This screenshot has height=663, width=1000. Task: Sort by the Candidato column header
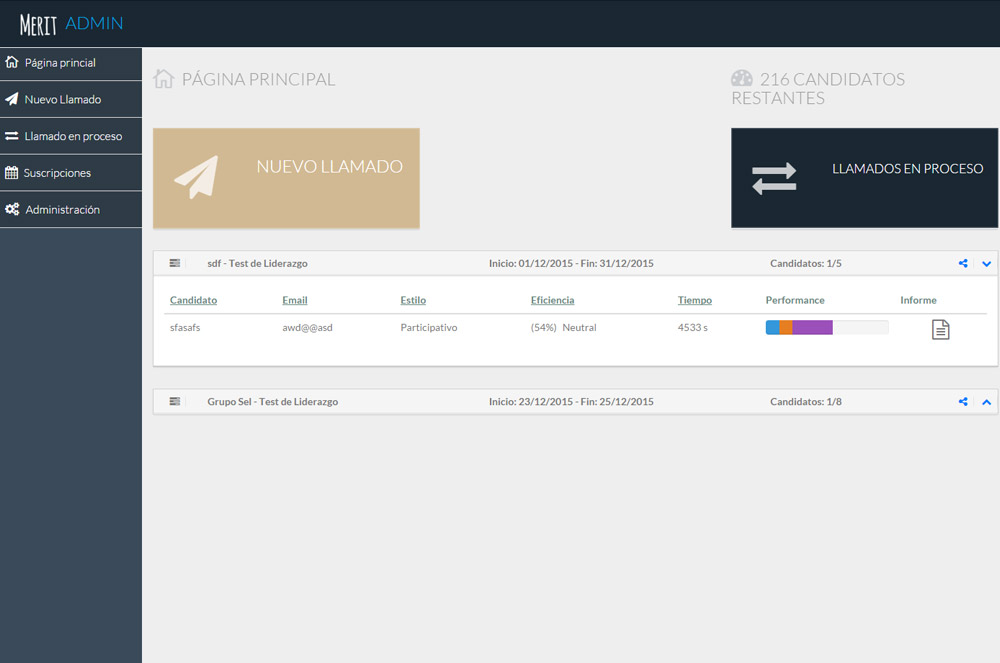coord(193,300)
